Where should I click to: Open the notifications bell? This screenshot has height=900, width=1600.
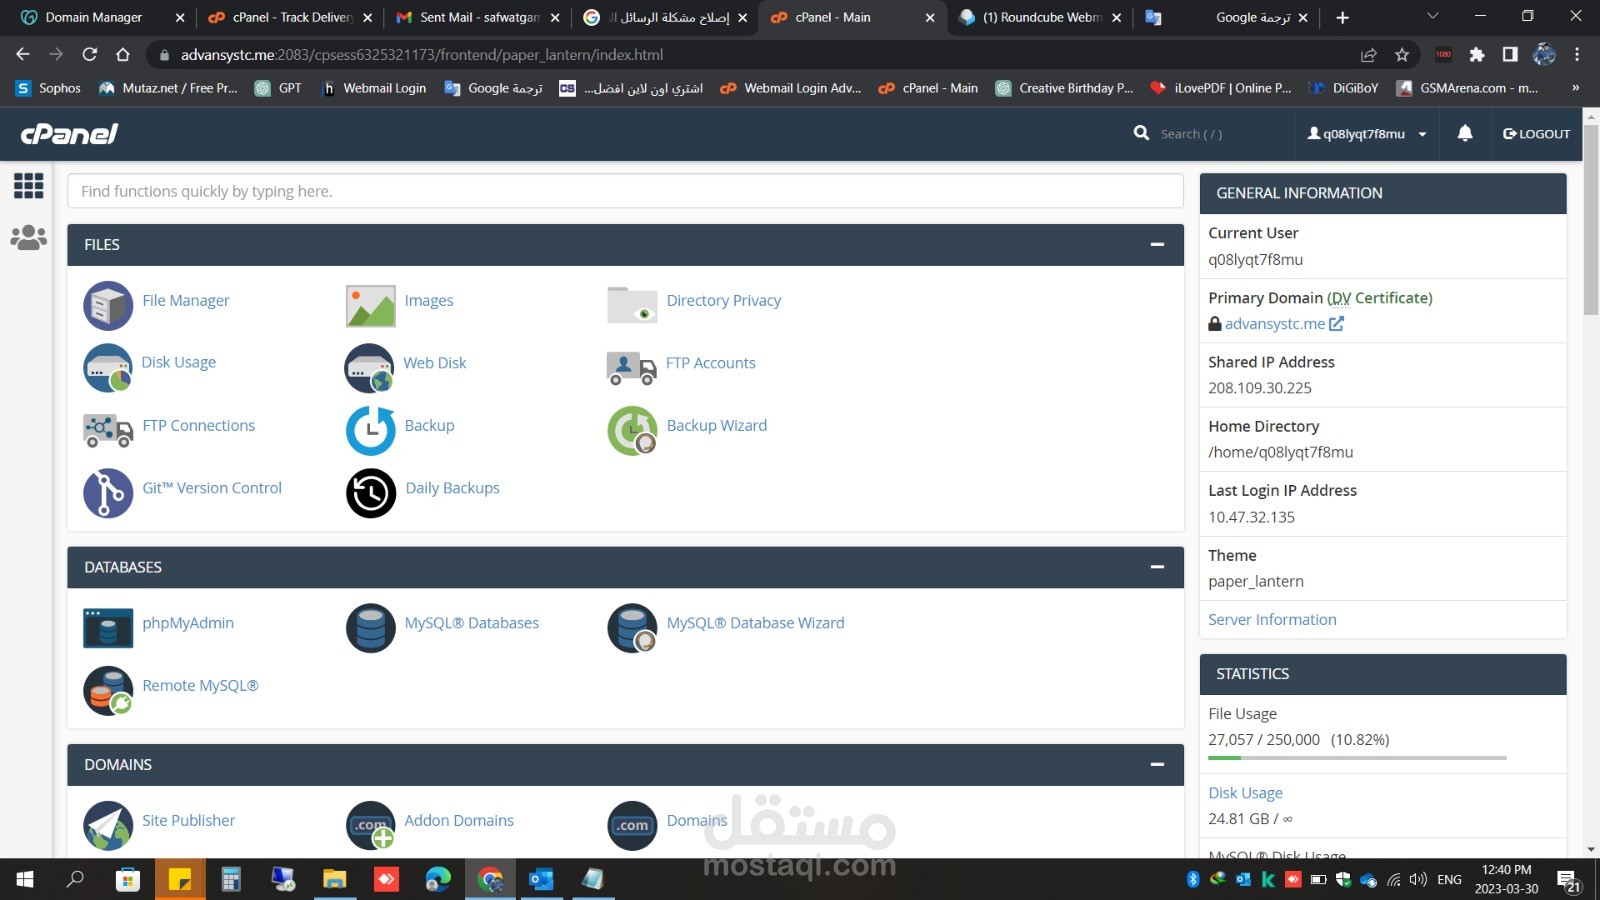click(1465, 133)
